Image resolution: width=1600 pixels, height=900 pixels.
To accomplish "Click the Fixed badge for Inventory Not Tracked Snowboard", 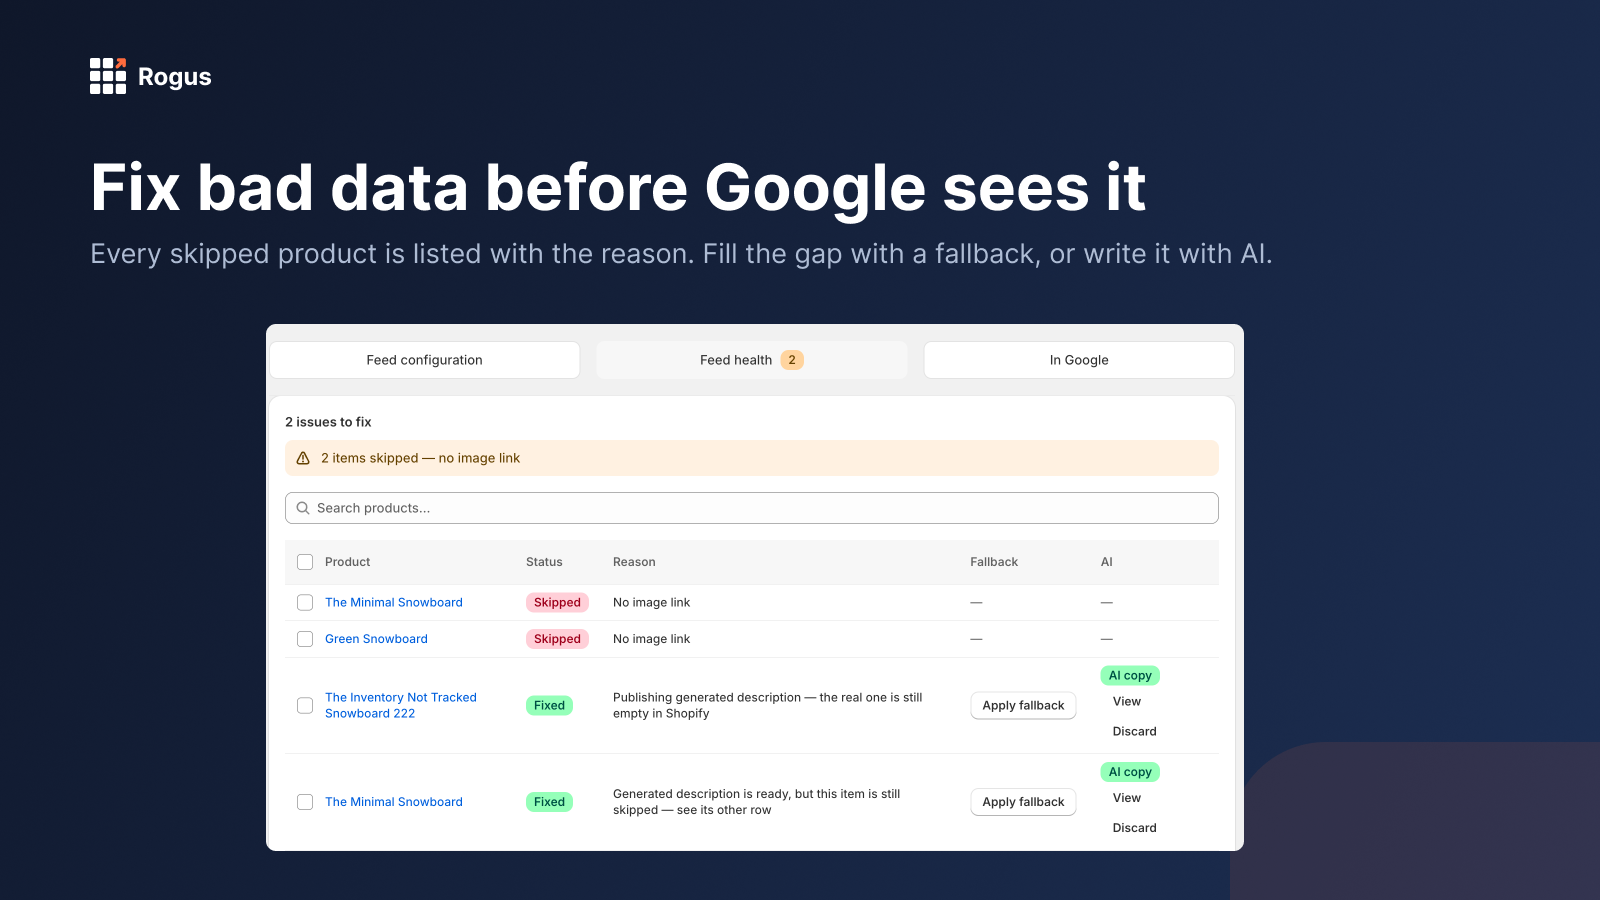I will (x=549, y=706).
